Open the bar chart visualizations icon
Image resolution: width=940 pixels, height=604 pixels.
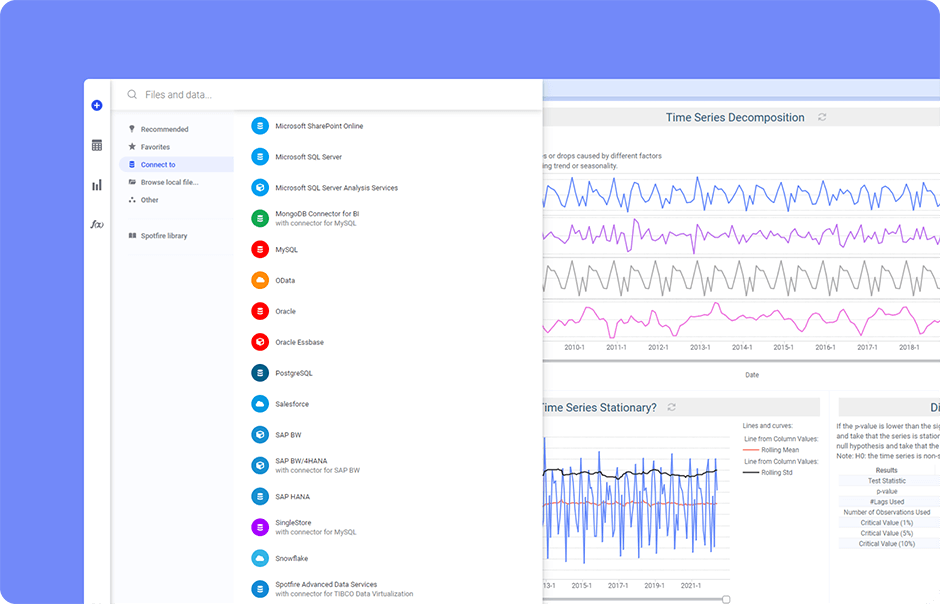click(x=97, y=185)
